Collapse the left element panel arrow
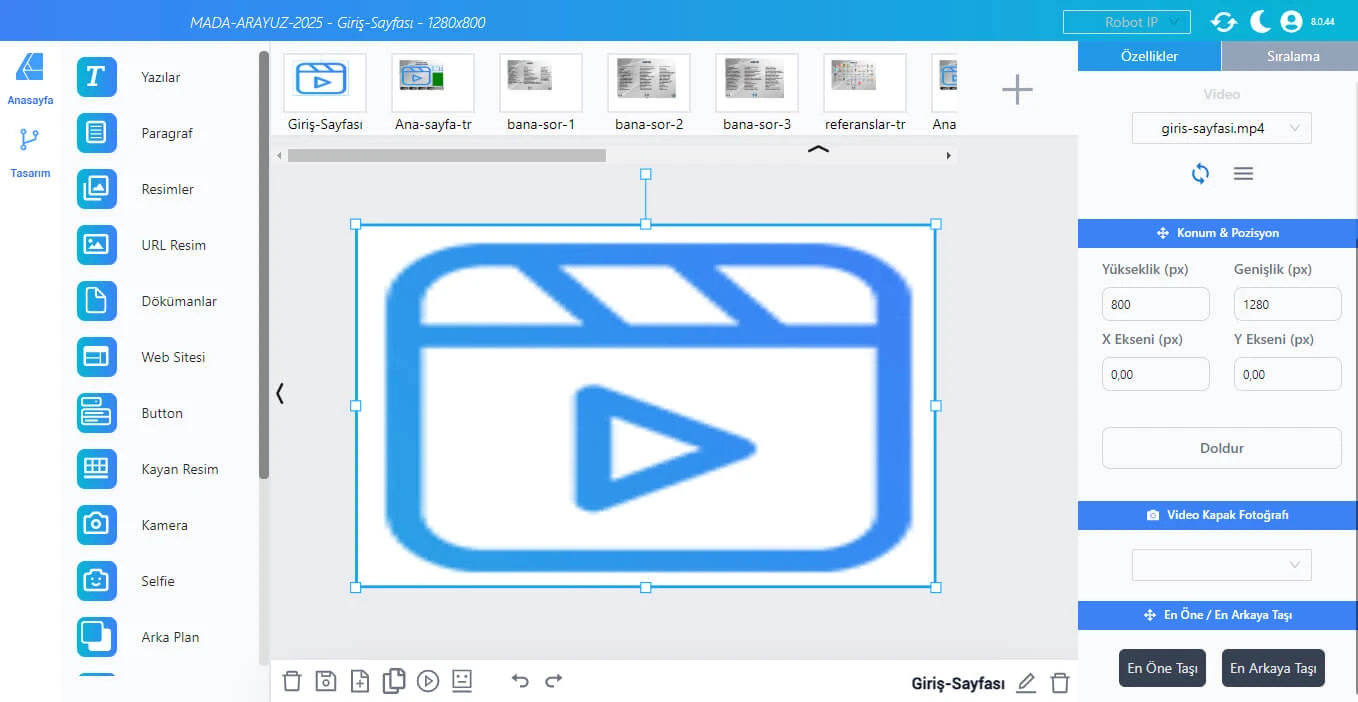Screen dimensions: 1358x702 pos(280,393)
